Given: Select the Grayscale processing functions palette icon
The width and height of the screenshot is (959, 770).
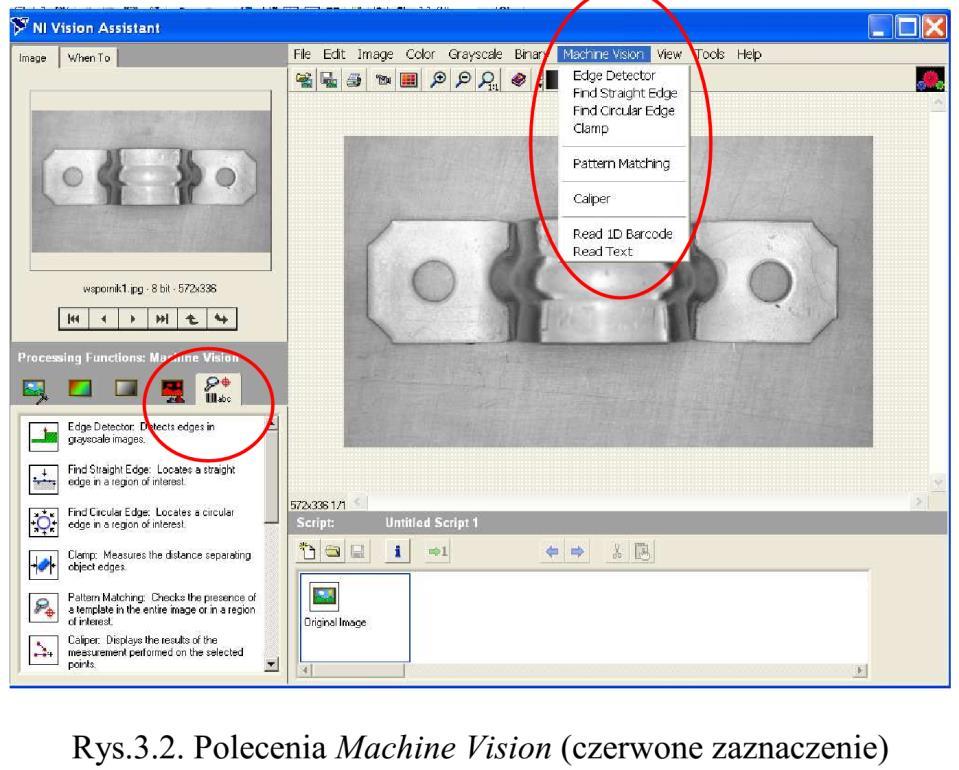Looking at the screenshot, I should point(126,388).
